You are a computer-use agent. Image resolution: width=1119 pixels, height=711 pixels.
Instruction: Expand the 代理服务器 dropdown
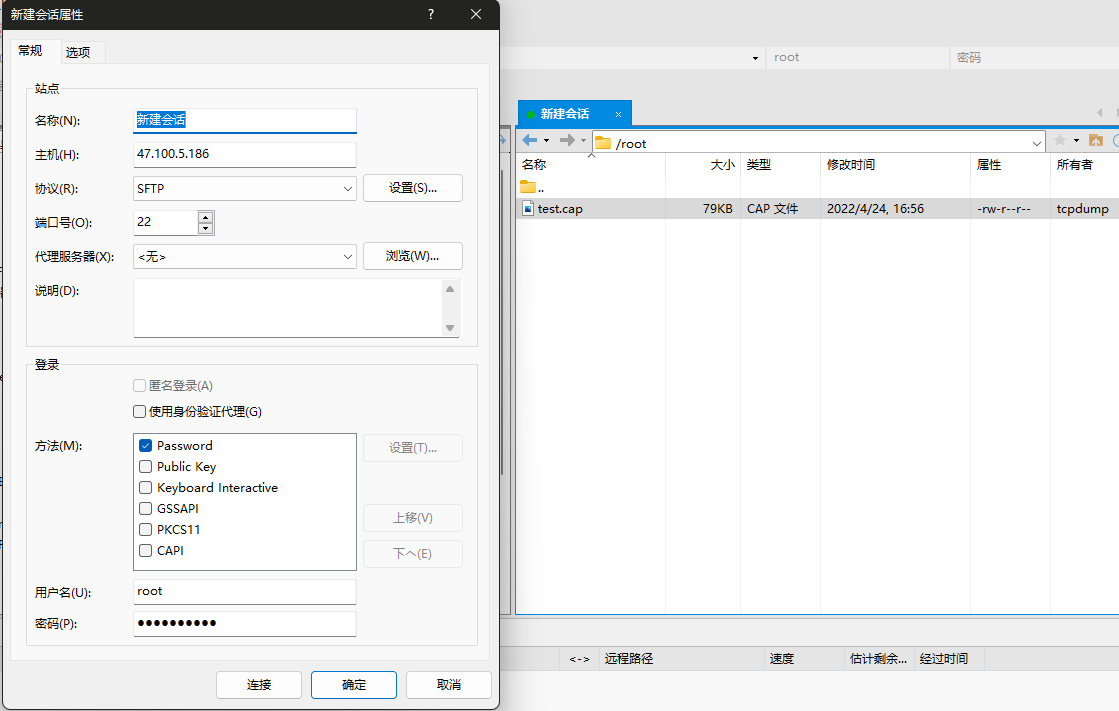point(347,257)
